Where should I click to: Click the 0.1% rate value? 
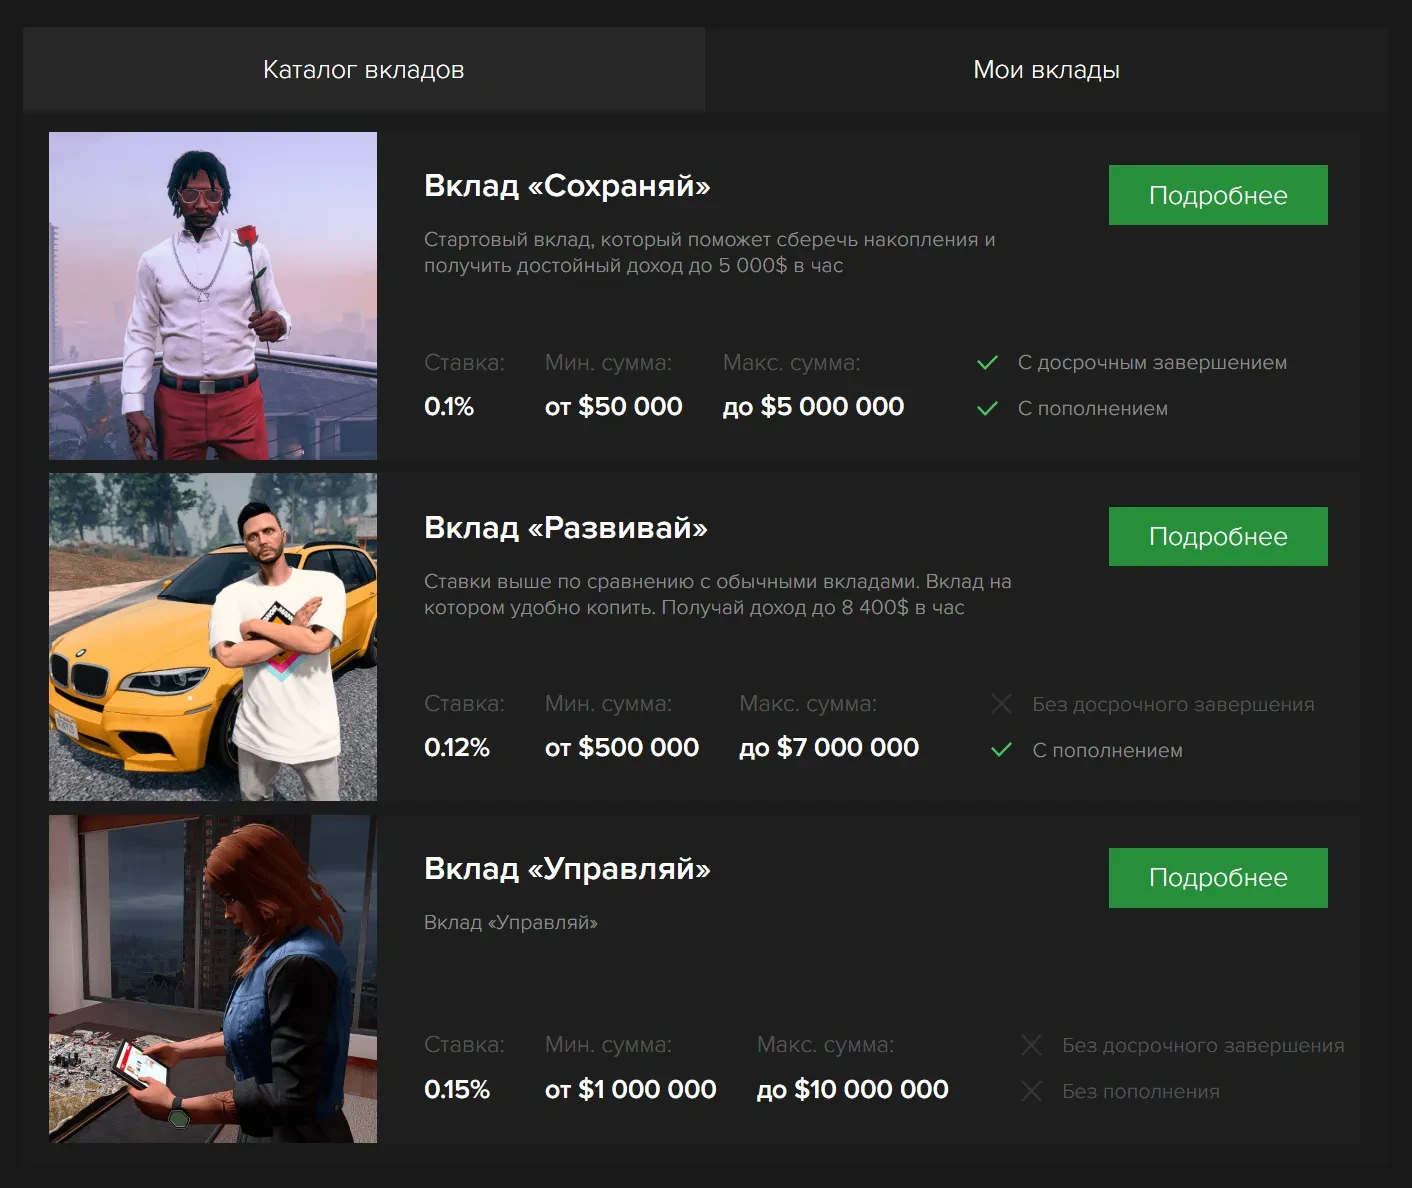pyautogui.click(x=449, y=407)
